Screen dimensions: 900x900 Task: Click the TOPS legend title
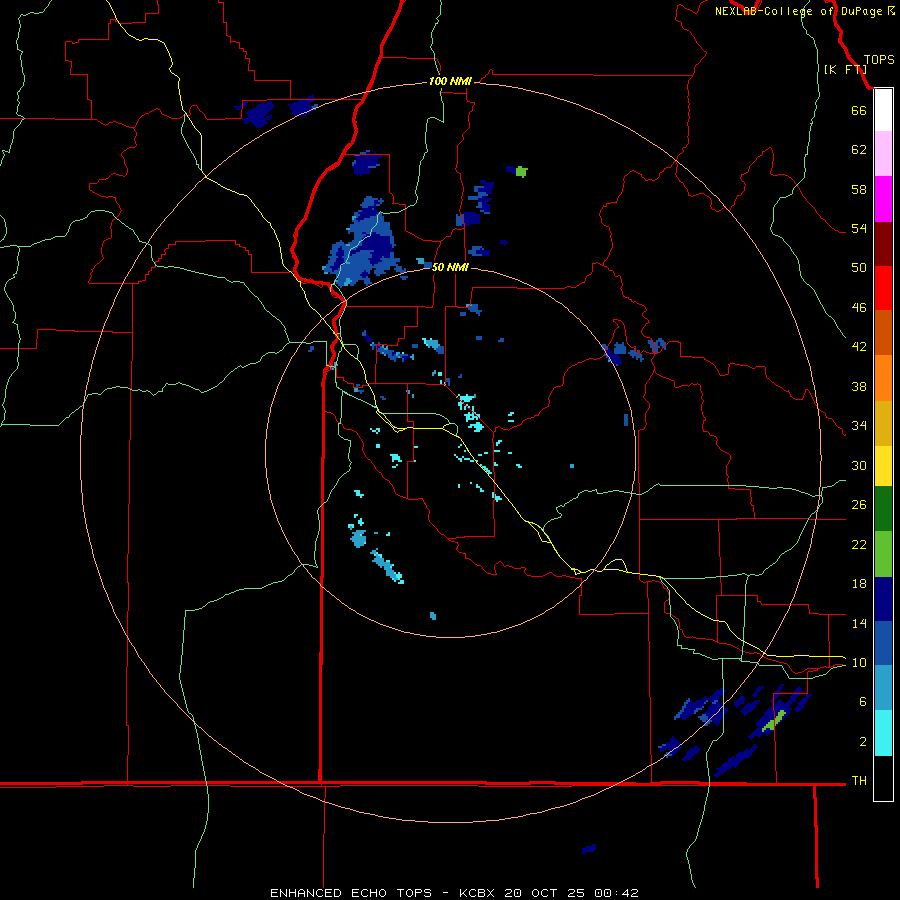pyautogui.click(x=879, y=60)
